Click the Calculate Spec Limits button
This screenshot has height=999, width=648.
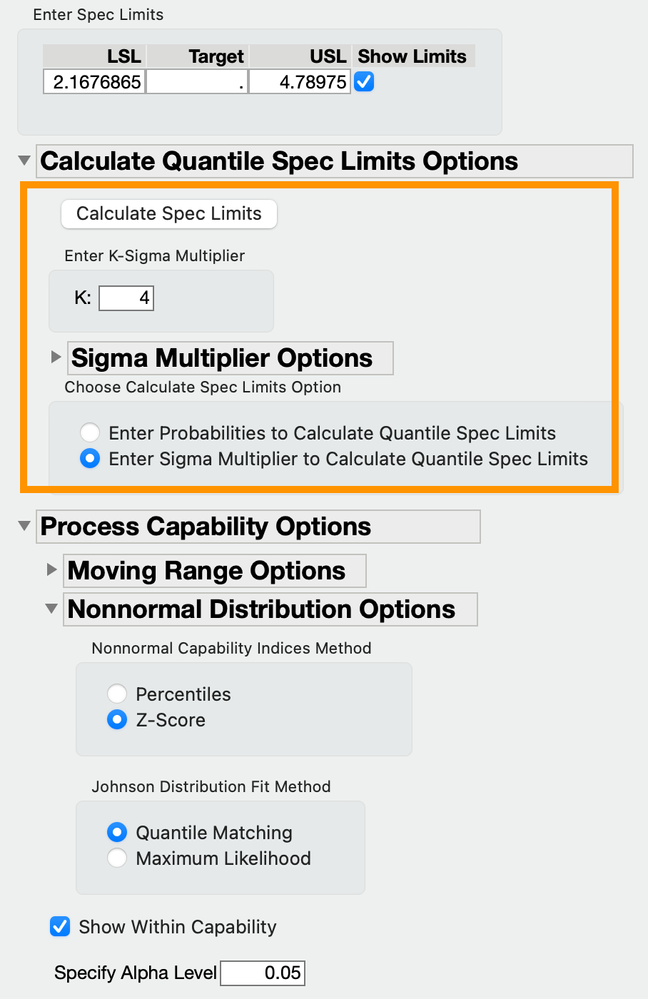coord(169,213)
